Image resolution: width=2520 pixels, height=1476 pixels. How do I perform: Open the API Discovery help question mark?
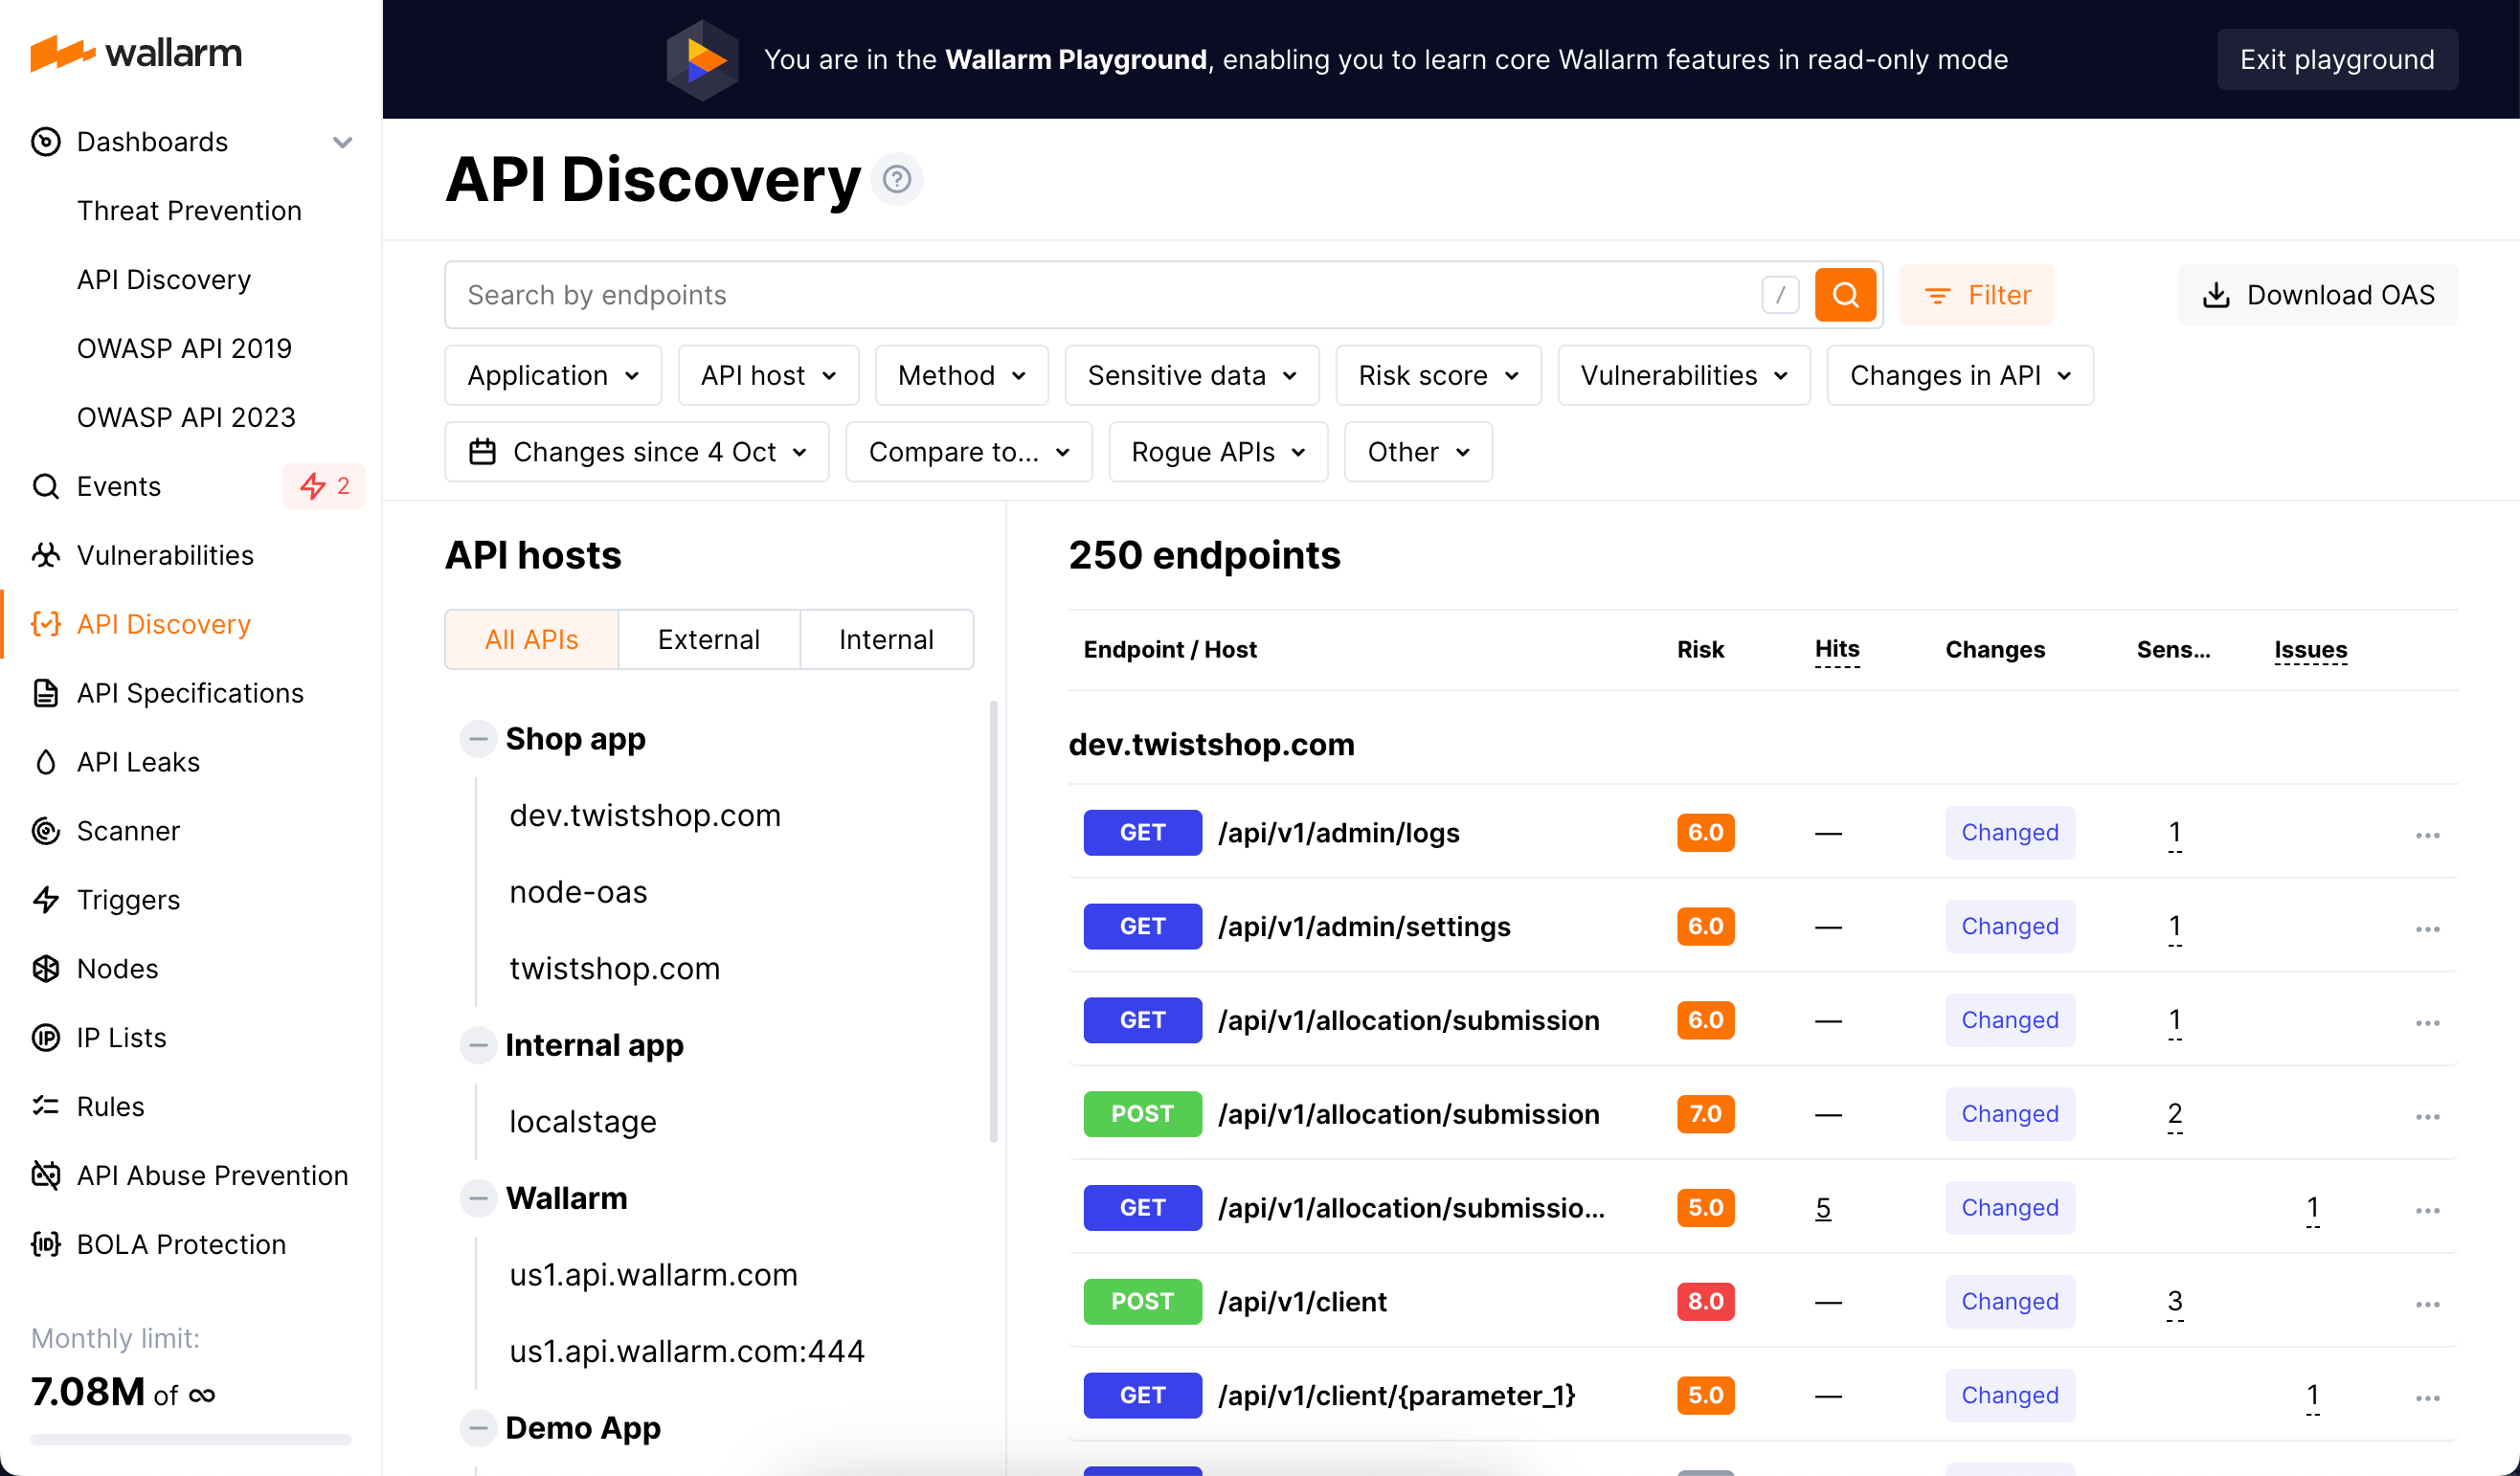(897, 179)
